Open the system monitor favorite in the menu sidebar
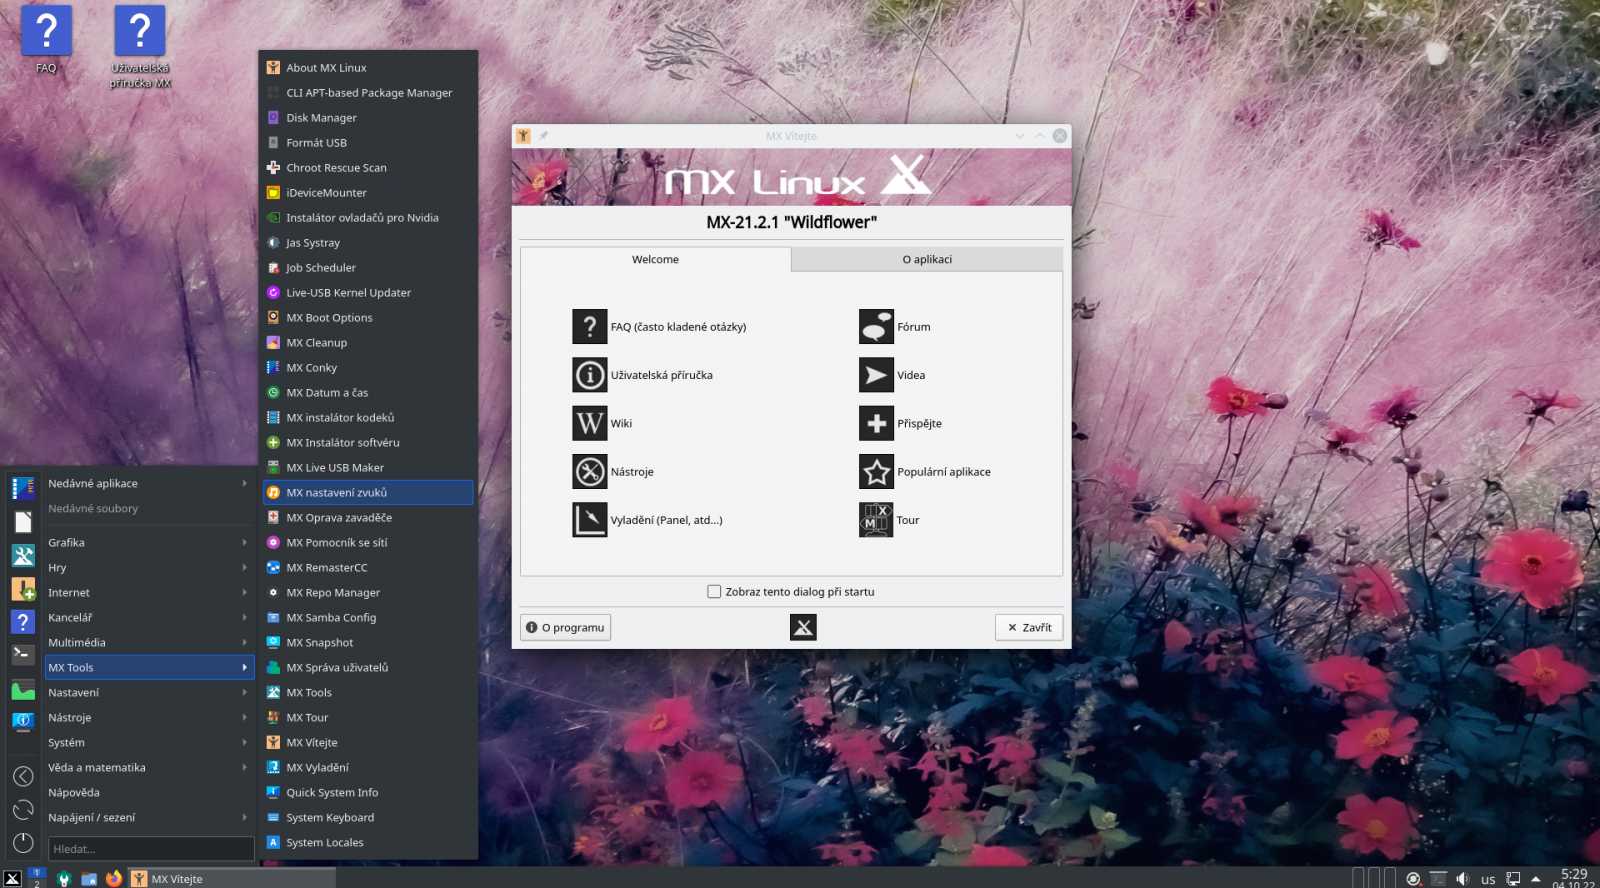1600x888 pixels. (x=23, y=688)
